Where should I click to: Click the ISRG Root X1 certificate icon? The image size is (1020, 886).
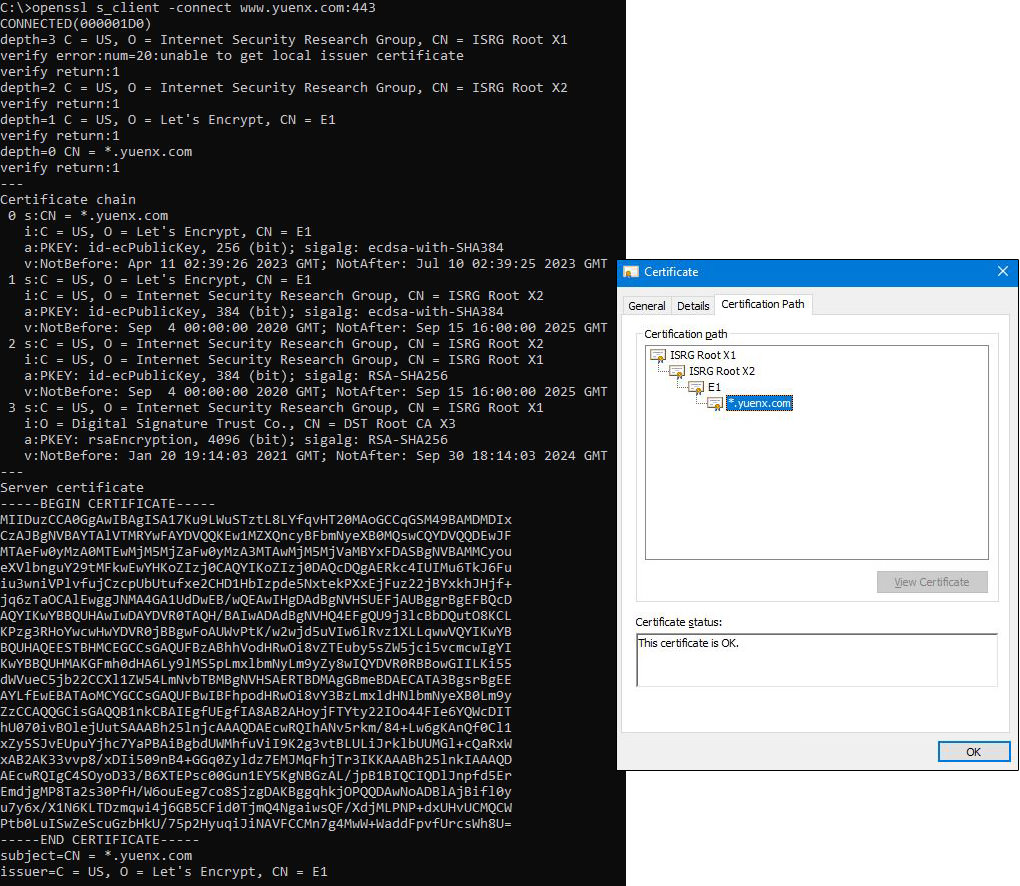click(x=658, y=355)
